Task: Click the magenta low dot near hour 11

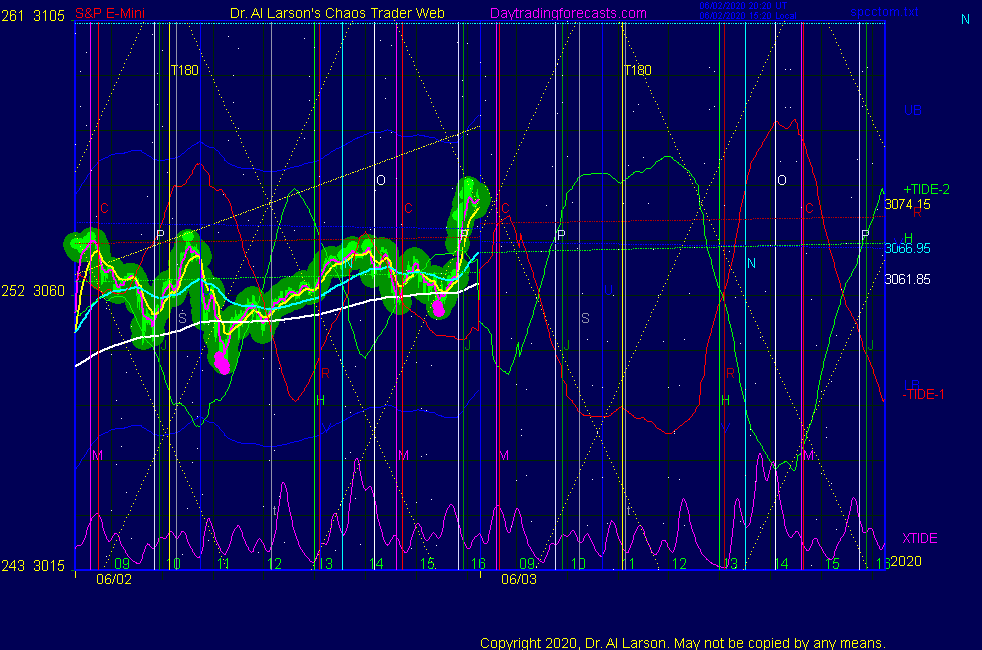Action: pos(222,363)
